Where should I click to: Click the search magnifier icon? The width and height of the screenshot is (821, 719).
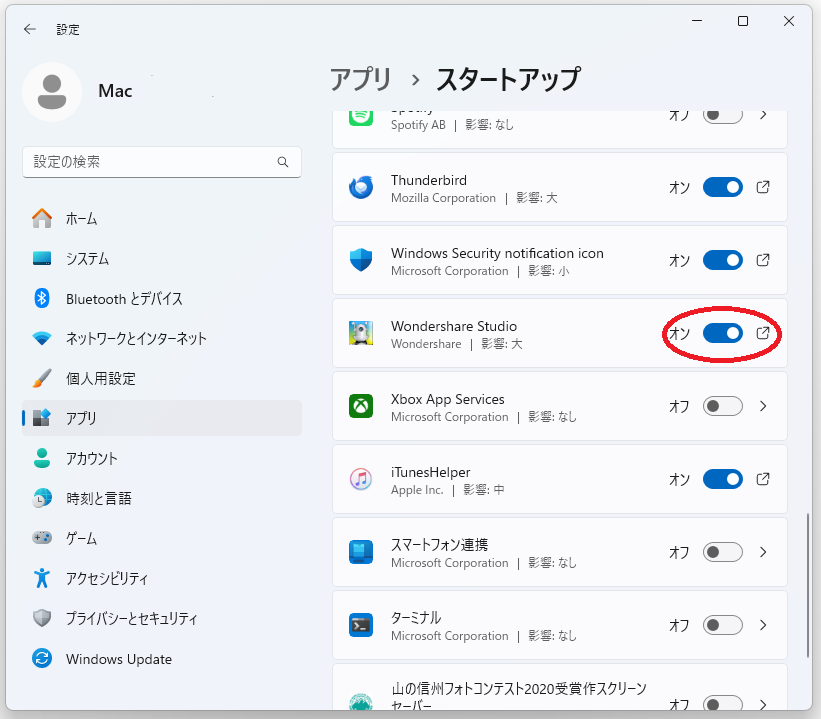[283, 162]
